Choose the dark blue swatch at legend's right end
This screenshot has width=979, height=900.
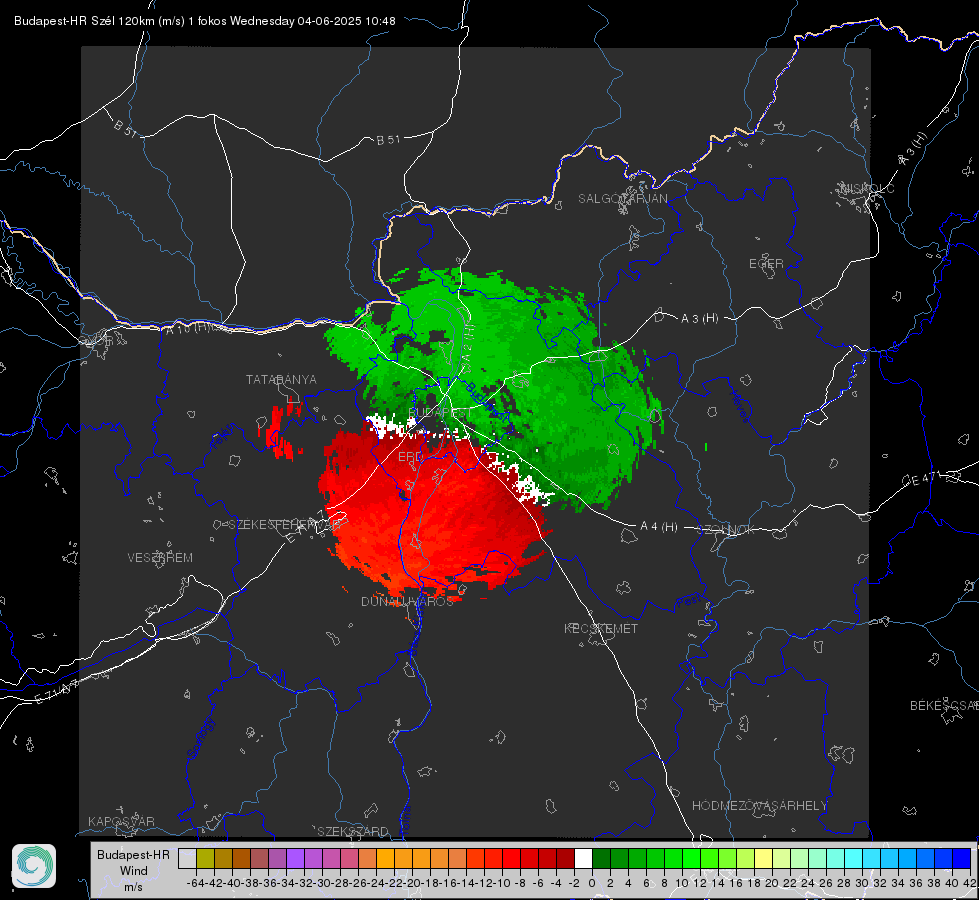pyautogui.click(x=962, y=858)
